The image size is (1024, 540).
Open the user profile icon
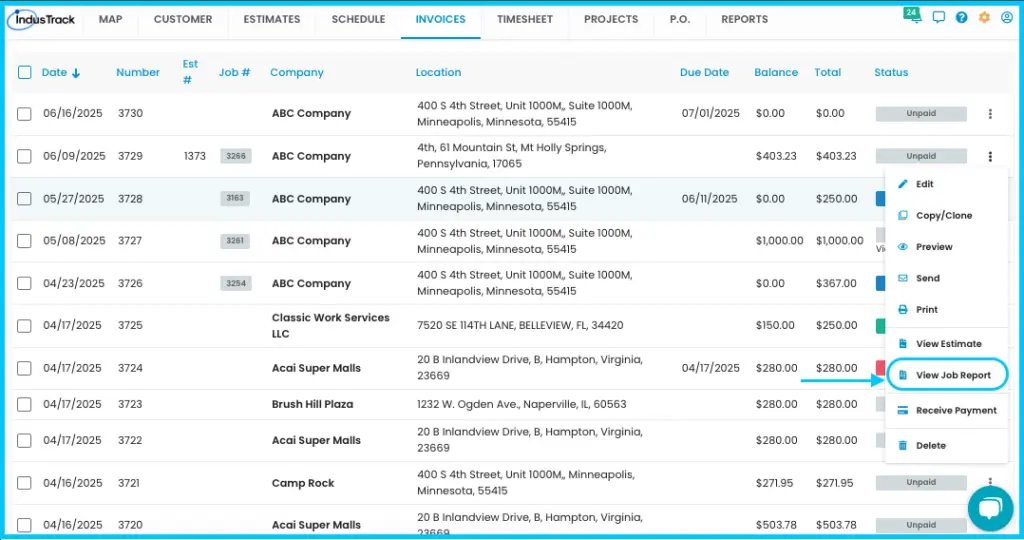pos(1007,18)
